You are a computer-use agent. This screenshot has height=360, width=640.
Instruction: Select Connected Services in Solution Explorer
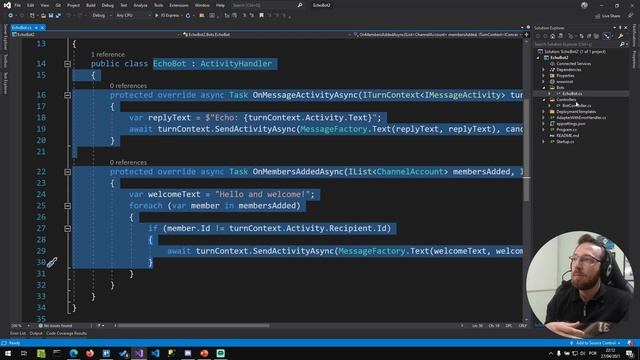(x=573, y=64)
